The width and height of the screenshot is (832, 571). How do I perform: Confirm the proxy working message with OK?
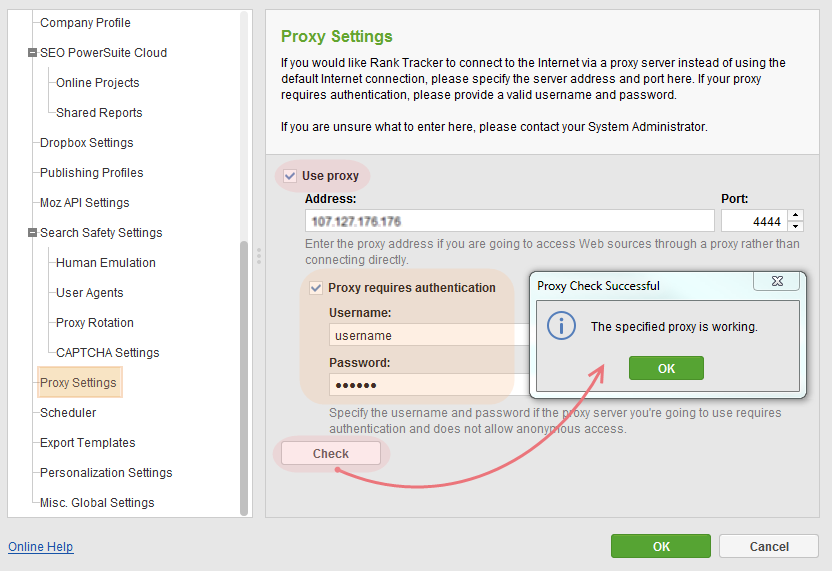[x=666, y=368]
